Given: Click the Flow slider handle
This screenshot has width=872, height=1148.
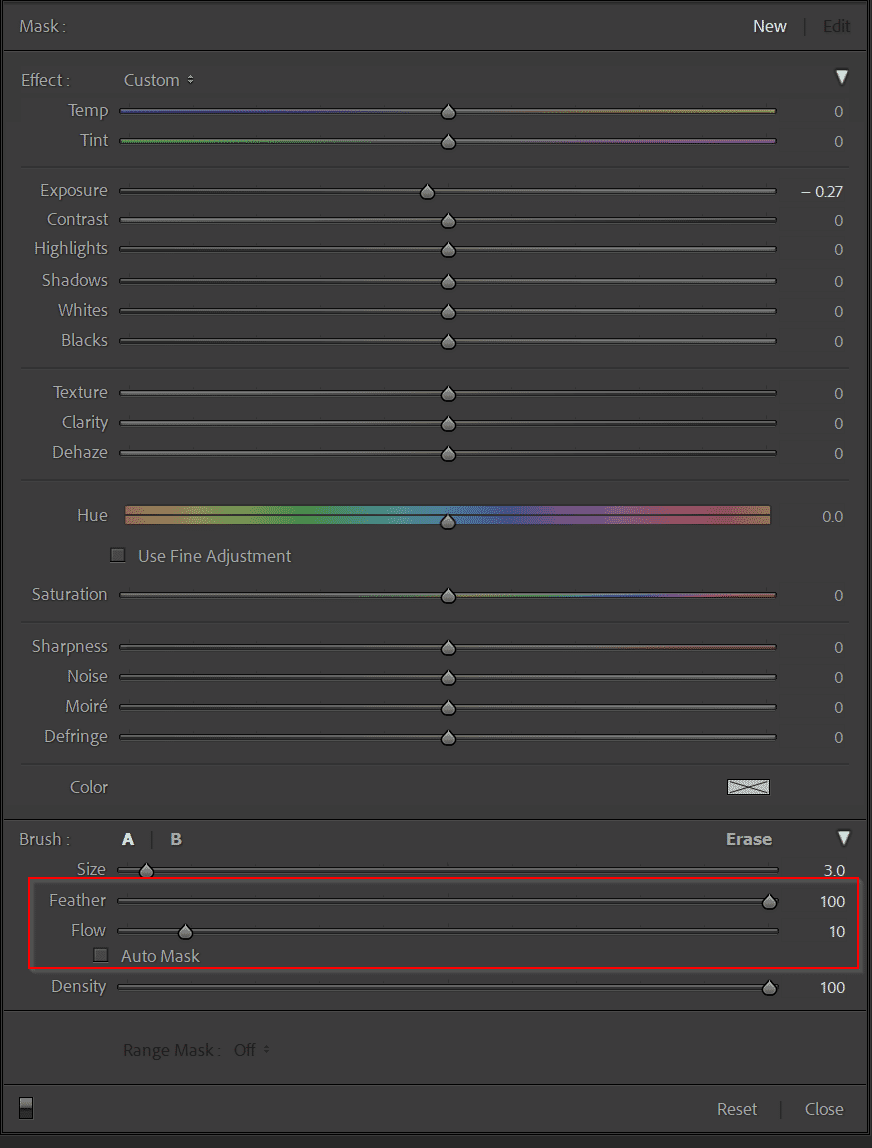Looking at the screenshot, I should [185, 931].
